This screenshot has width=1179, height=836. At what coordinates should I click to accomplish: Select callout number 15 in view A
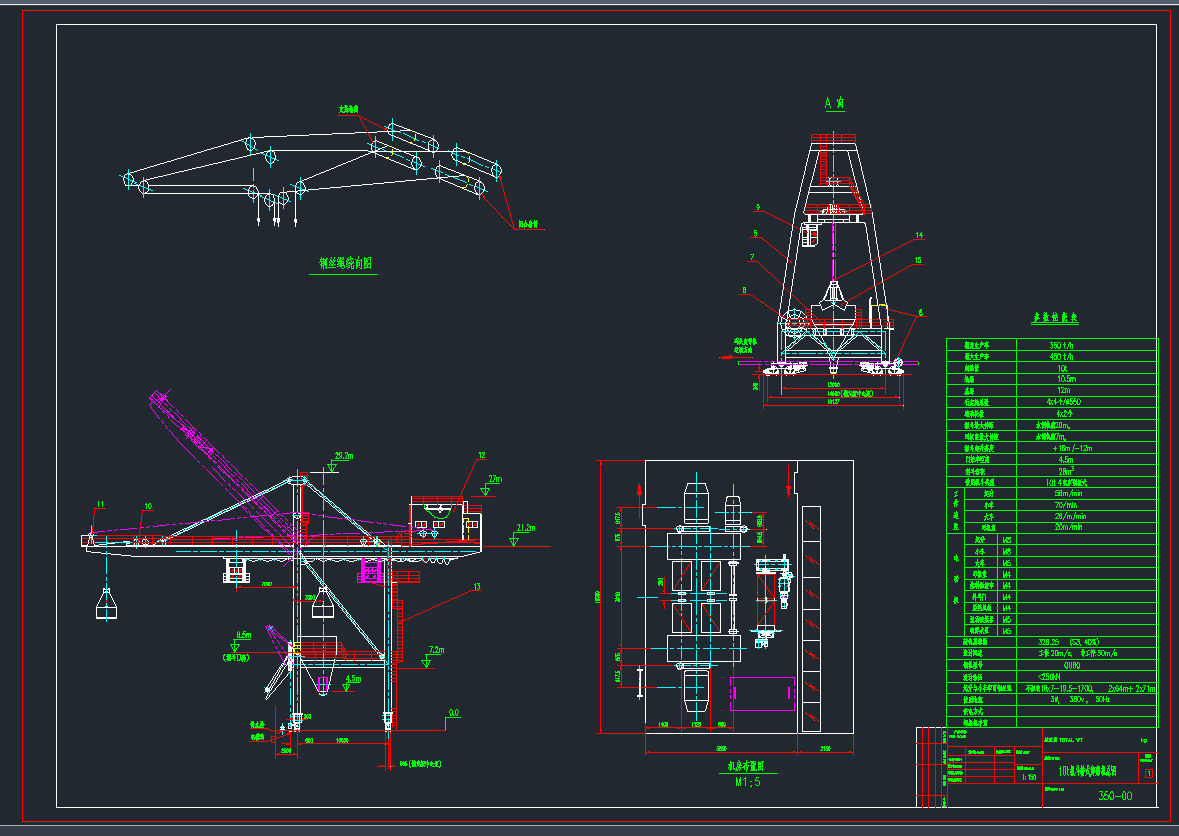[919, 260]
